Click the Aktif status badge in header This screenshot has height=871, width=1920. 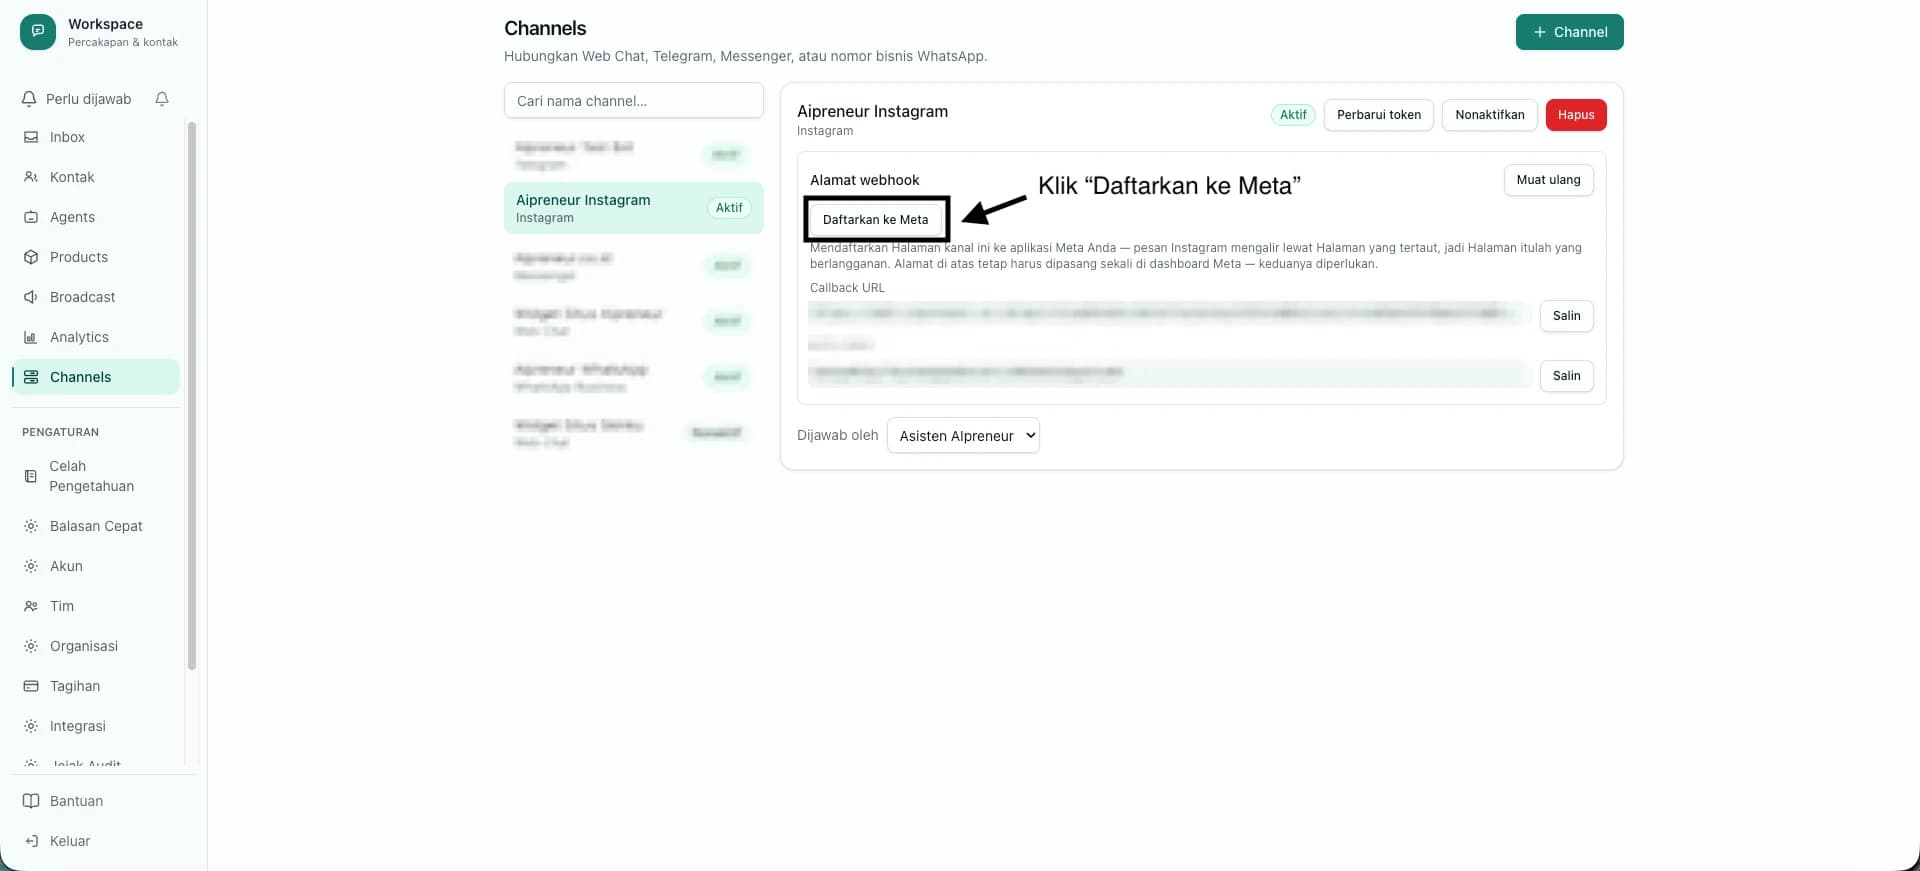click(1293, 115)
